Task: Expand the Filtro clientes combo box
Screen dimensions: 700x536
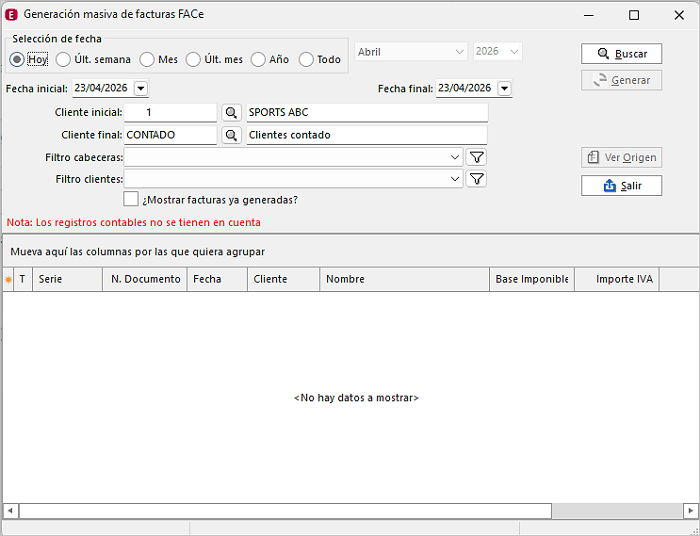Action: point(455,179)
